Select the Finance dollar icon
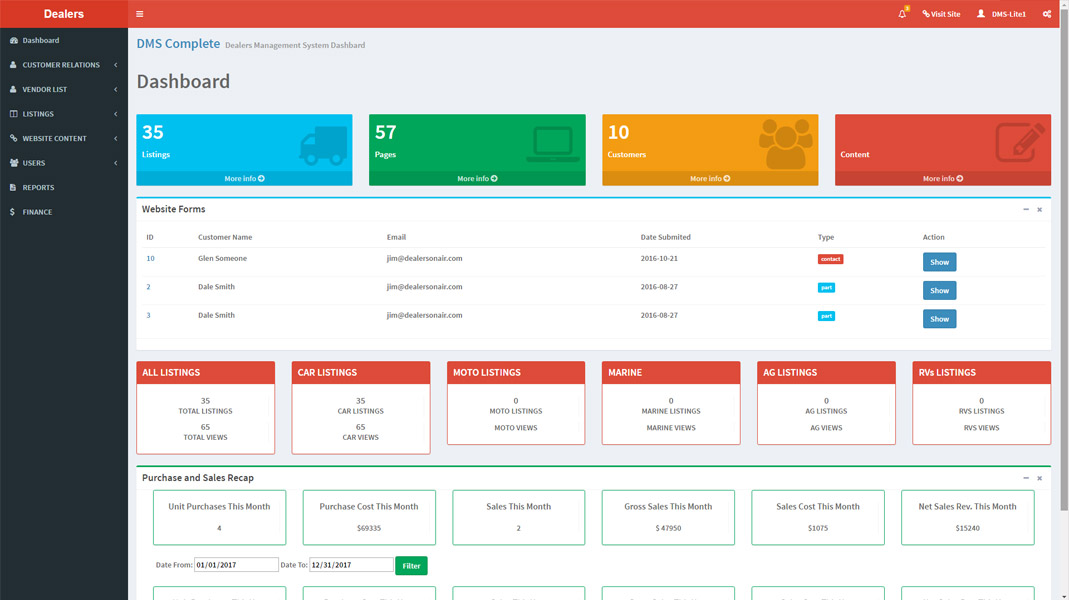The image size is (1069, 600). [12, 212]
